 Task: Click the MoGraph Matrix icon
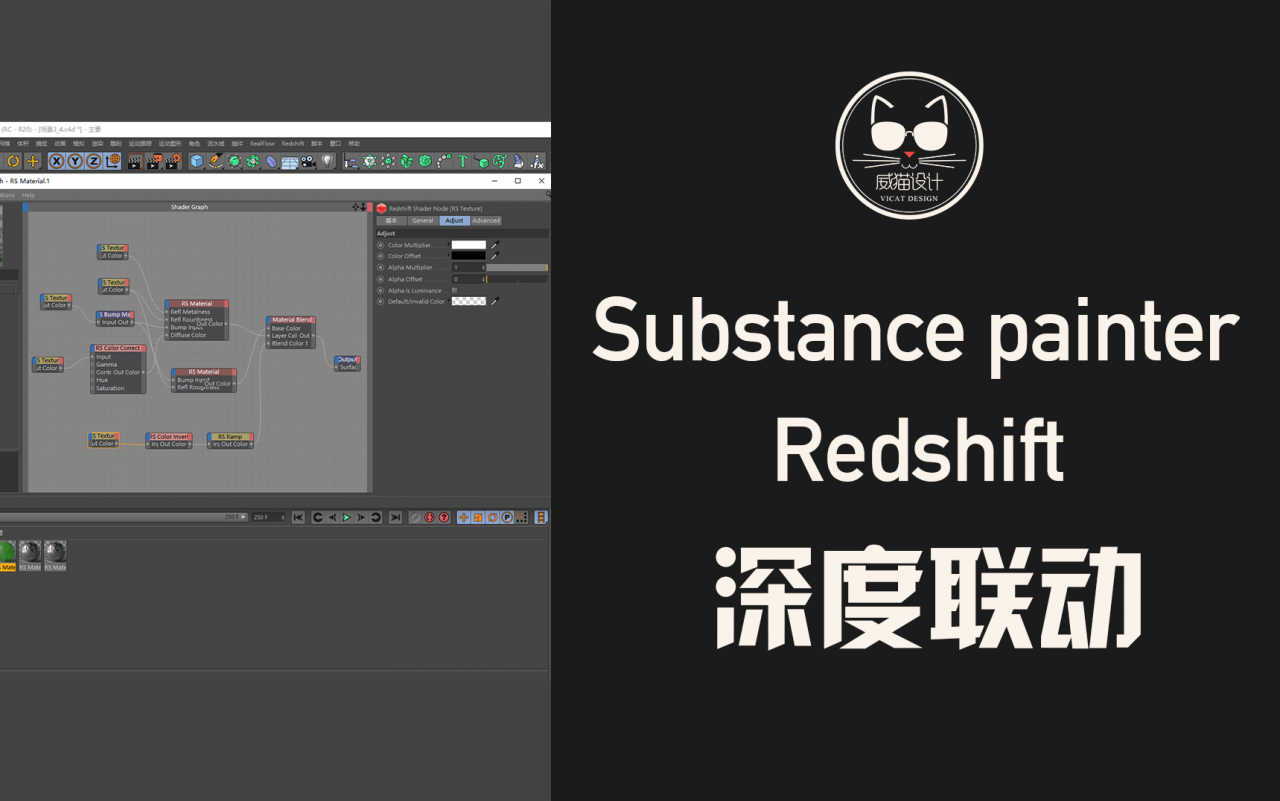click(x=388, y=161)
